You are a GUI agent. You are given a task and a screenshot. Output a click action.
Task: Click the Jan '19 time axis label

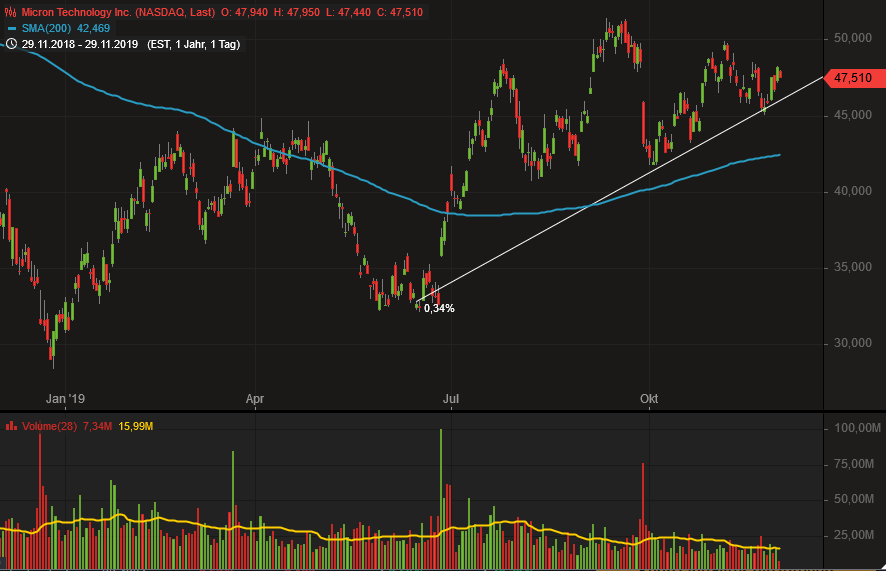[x=65, y=399]
